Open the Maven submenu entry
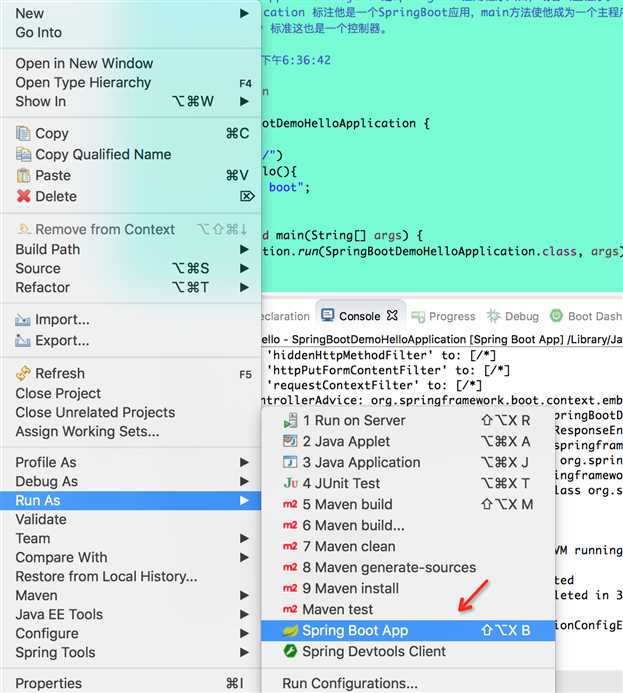 coord(131,595)
